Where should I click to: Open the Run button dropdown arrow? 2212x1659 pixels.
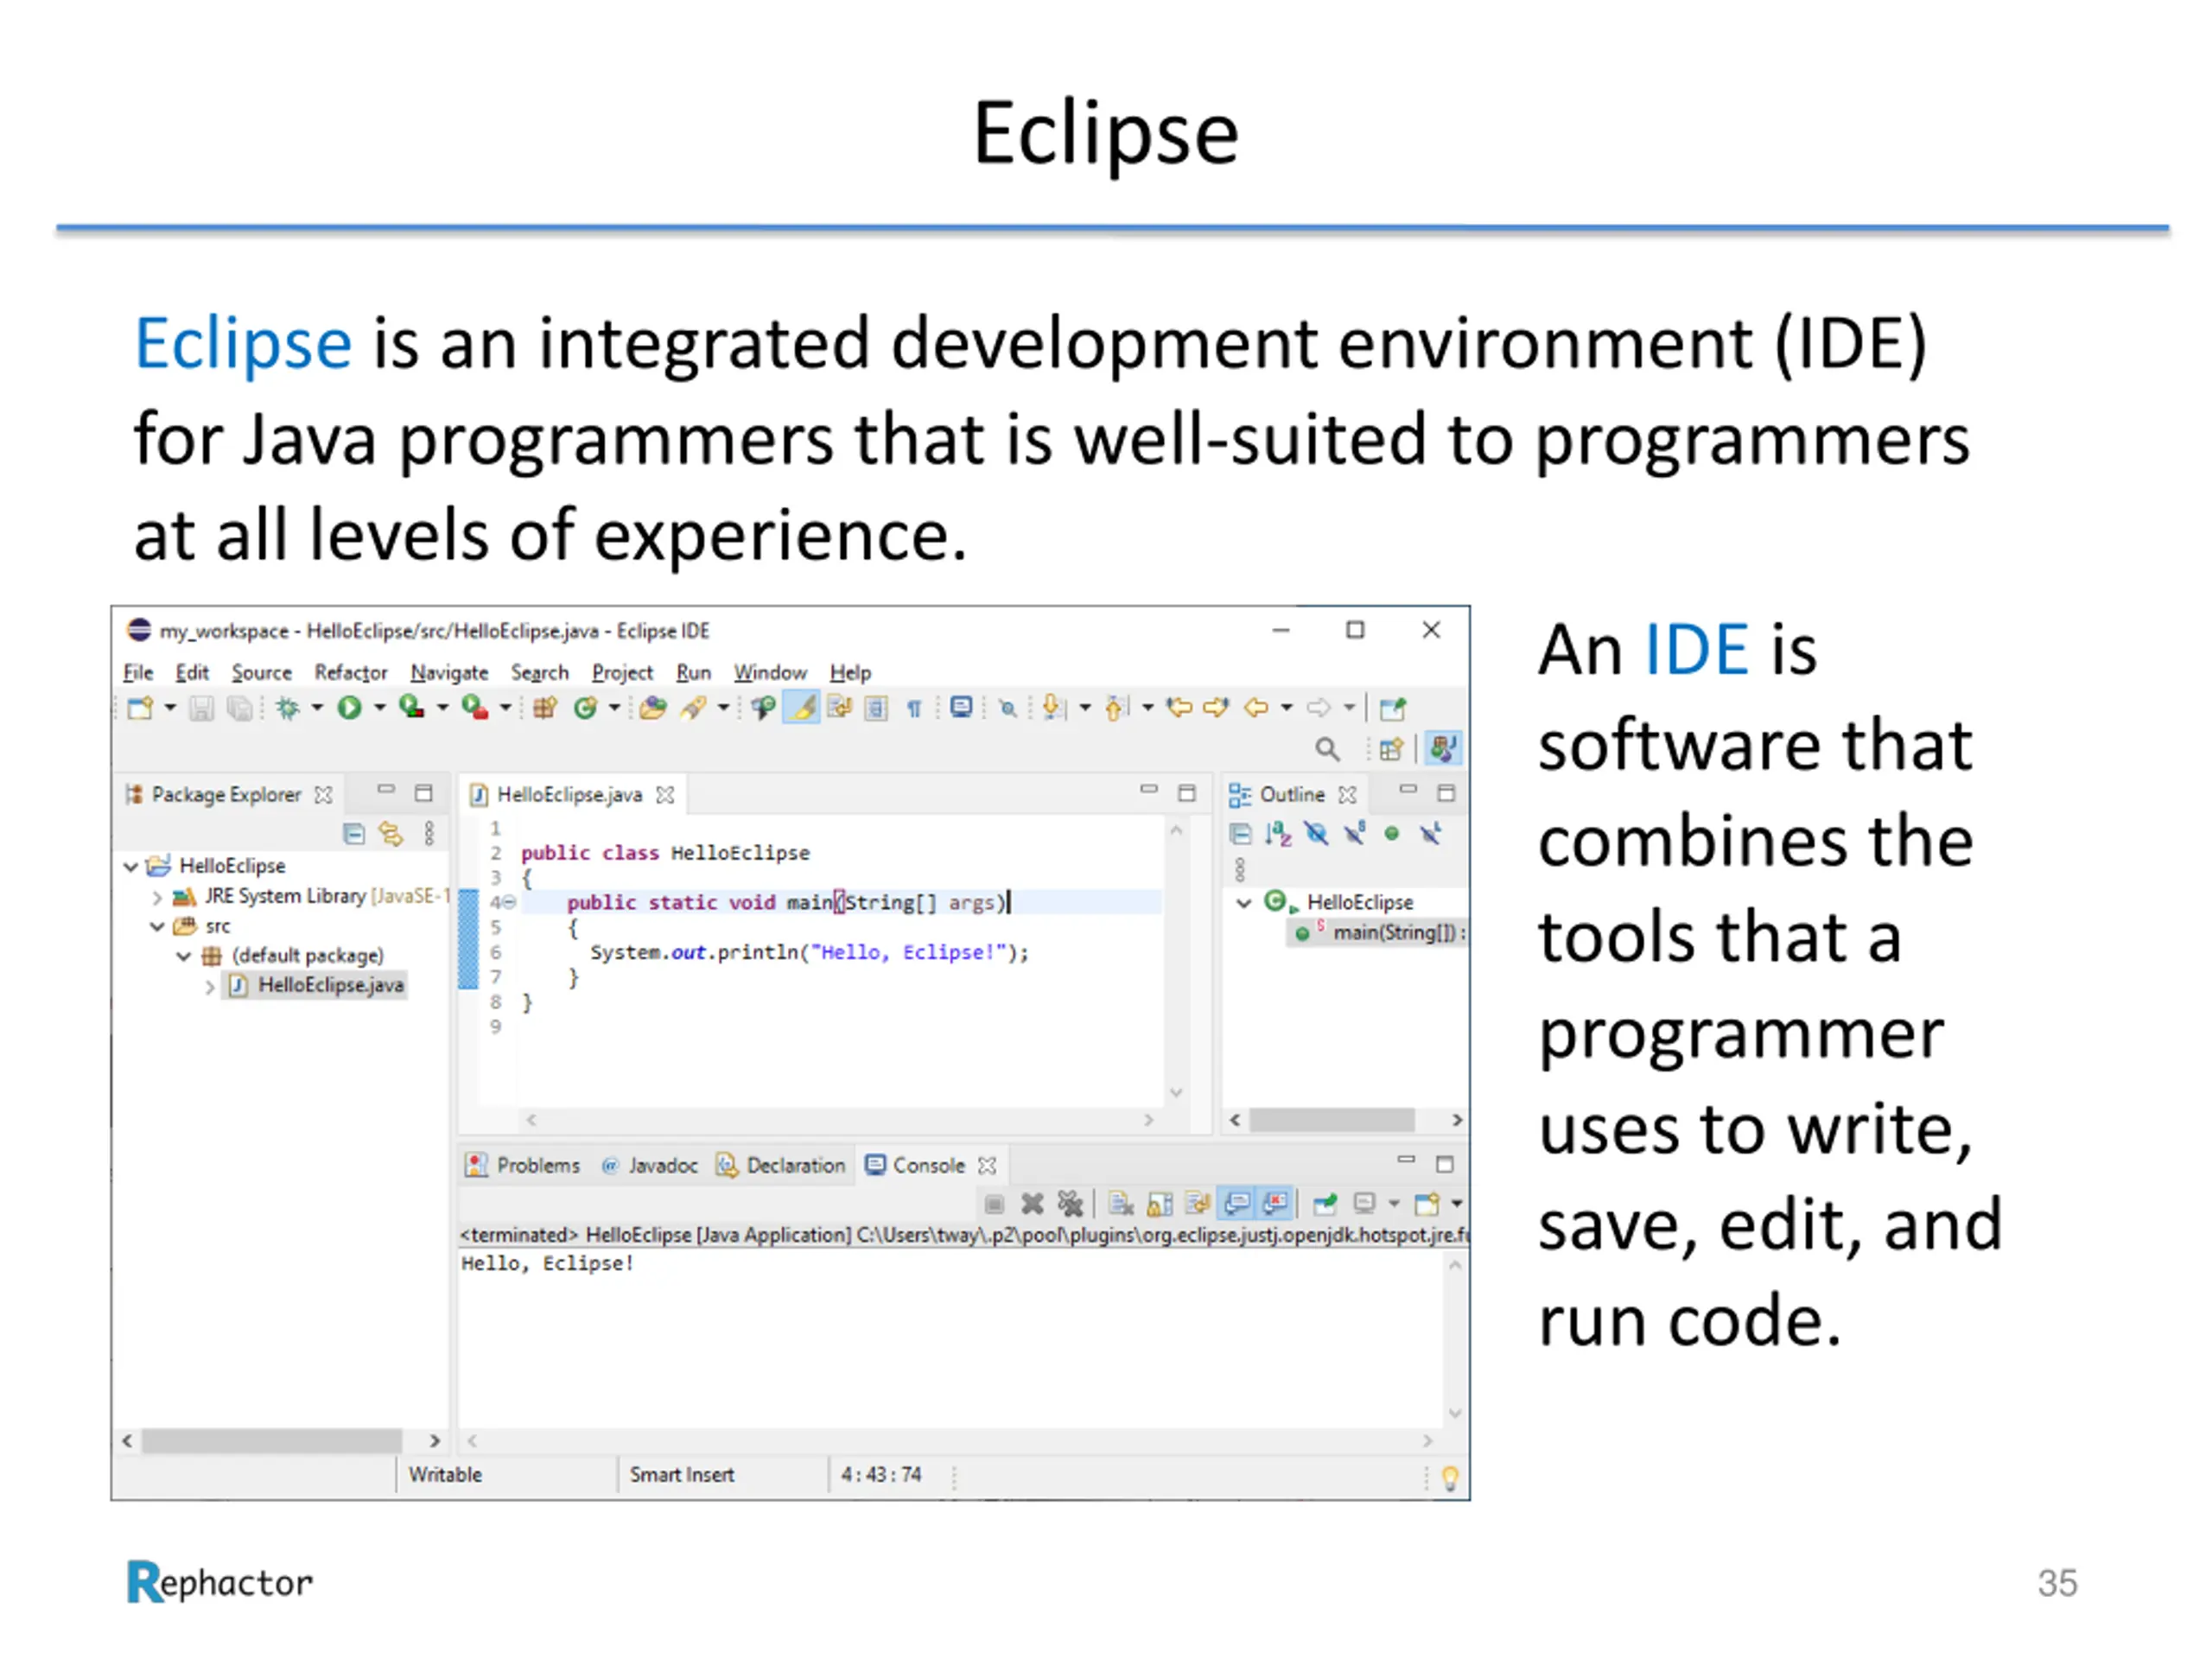[x=379, y=708]
